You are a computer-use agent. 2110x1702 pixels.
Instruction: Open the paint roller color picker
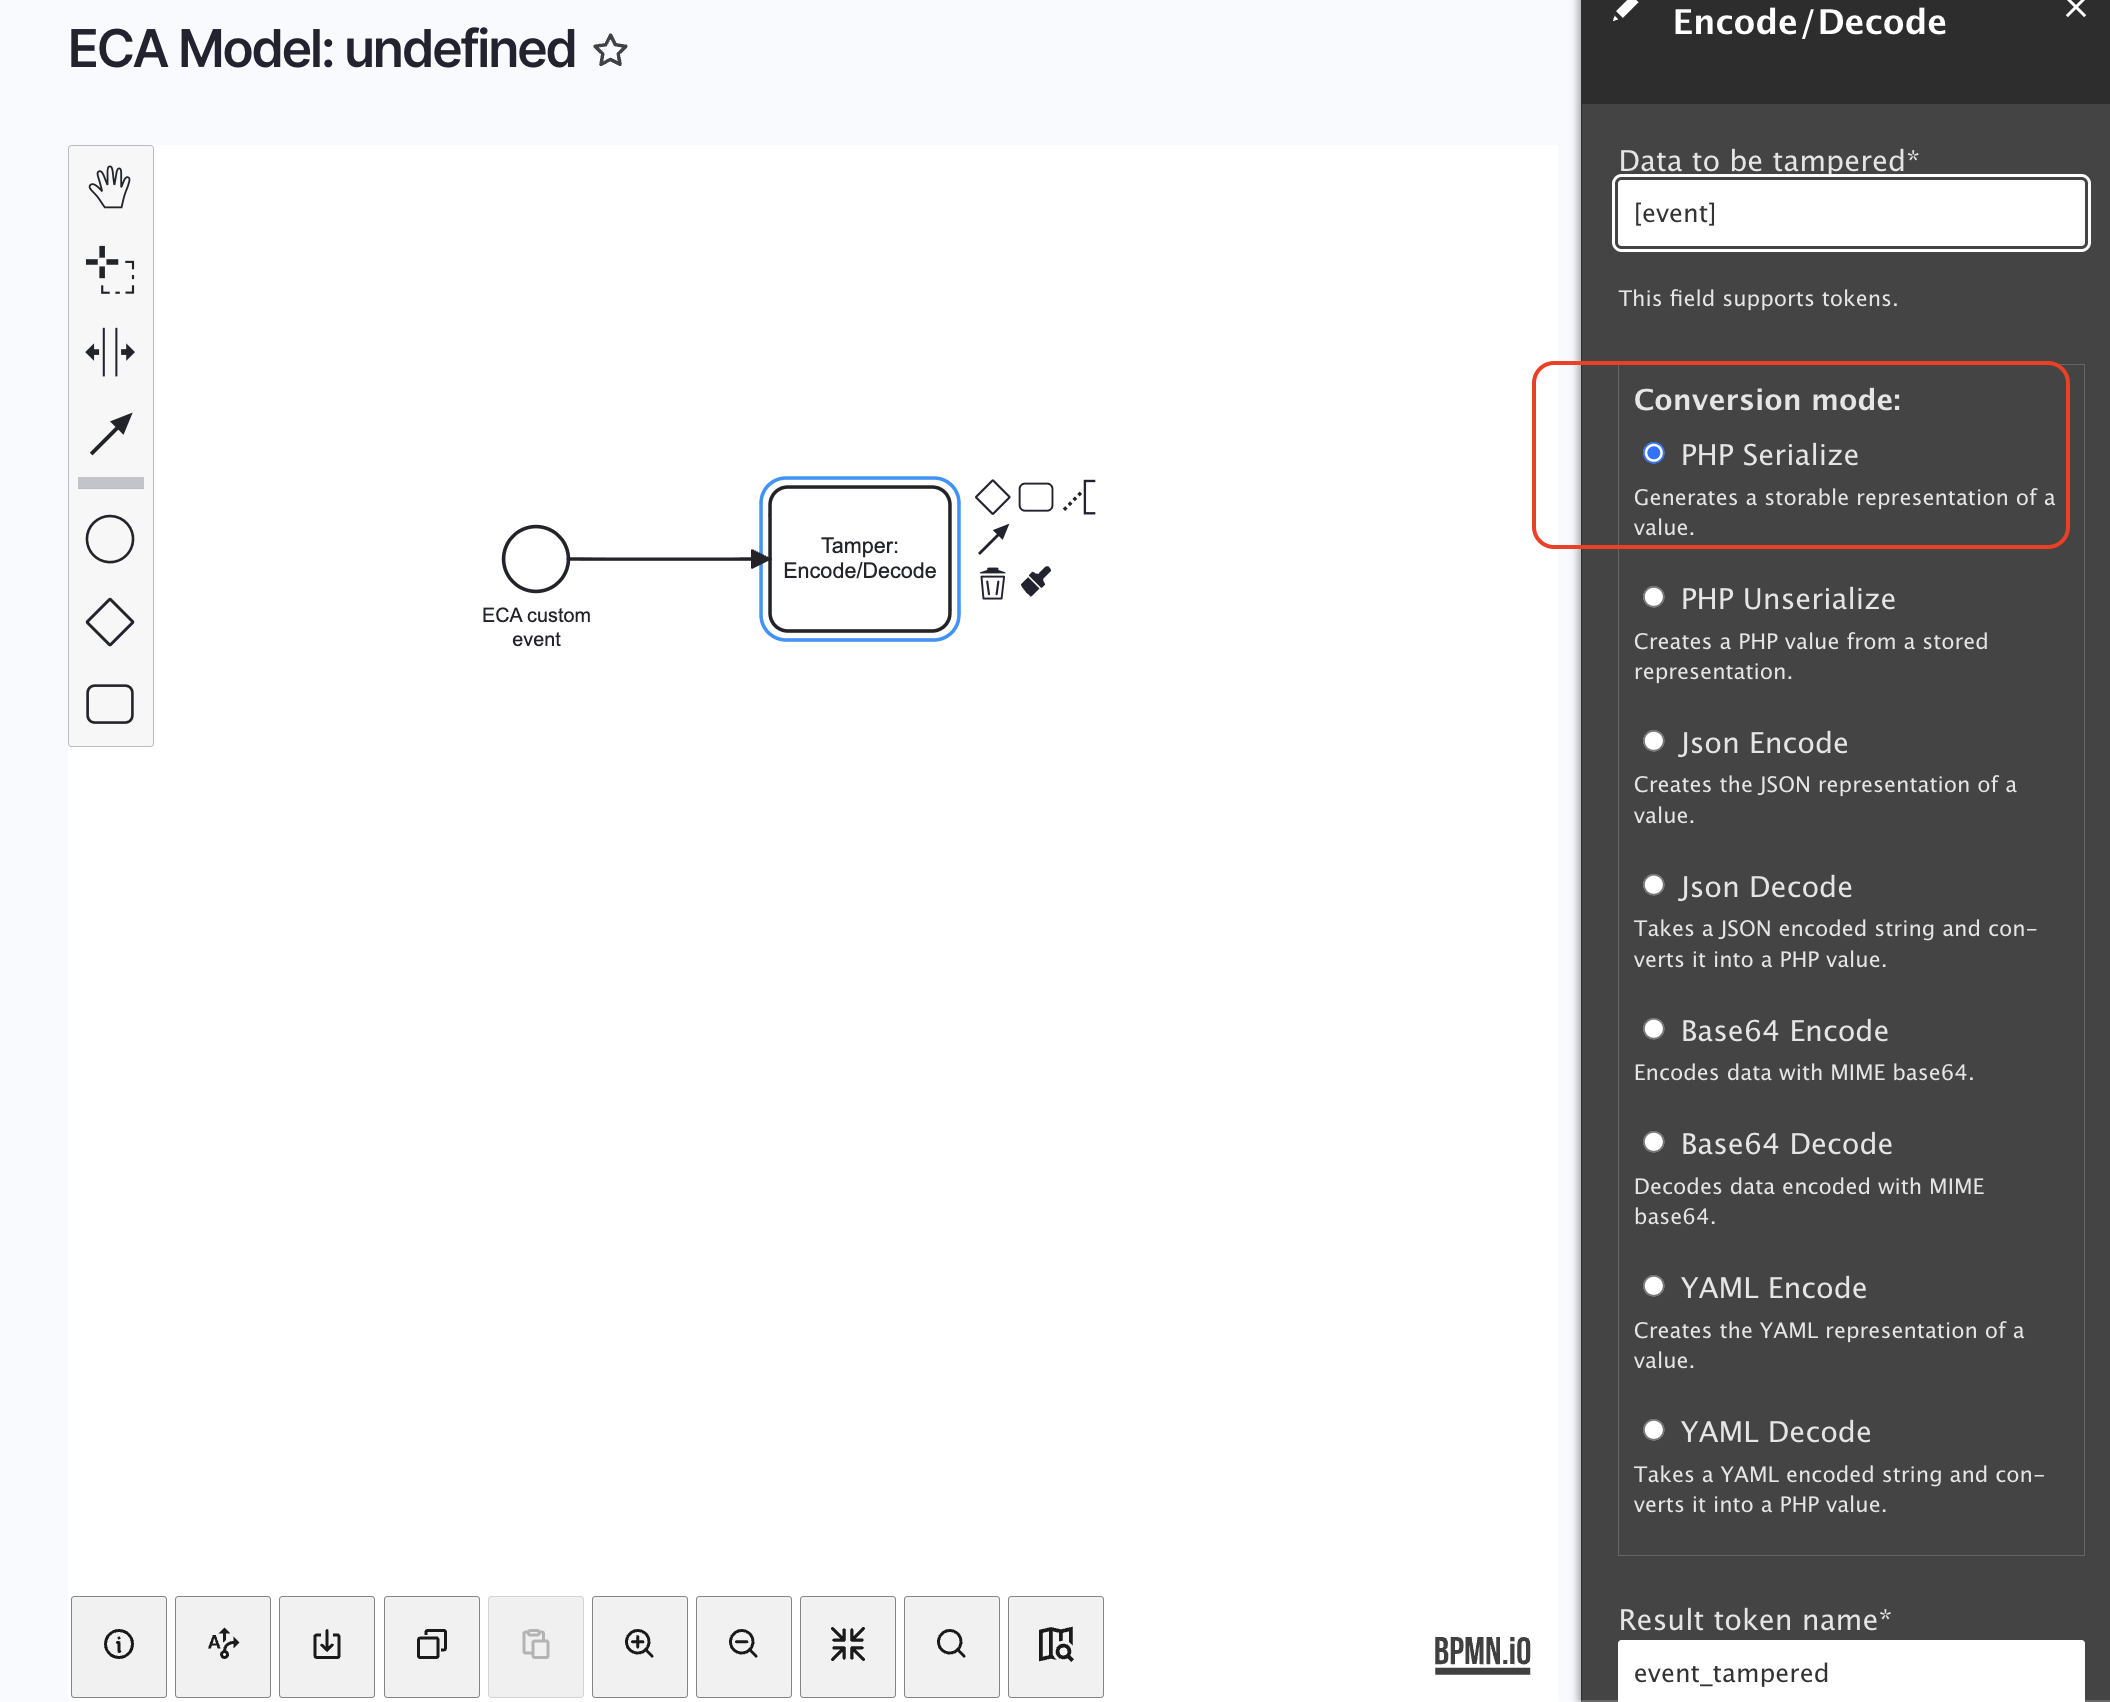(x=1036, y=581)
